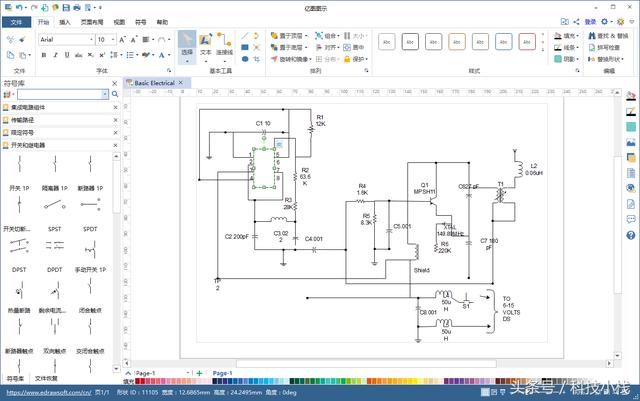Click the 登录 (Login) link
640x401 pixels.
(x=590, y=21)
